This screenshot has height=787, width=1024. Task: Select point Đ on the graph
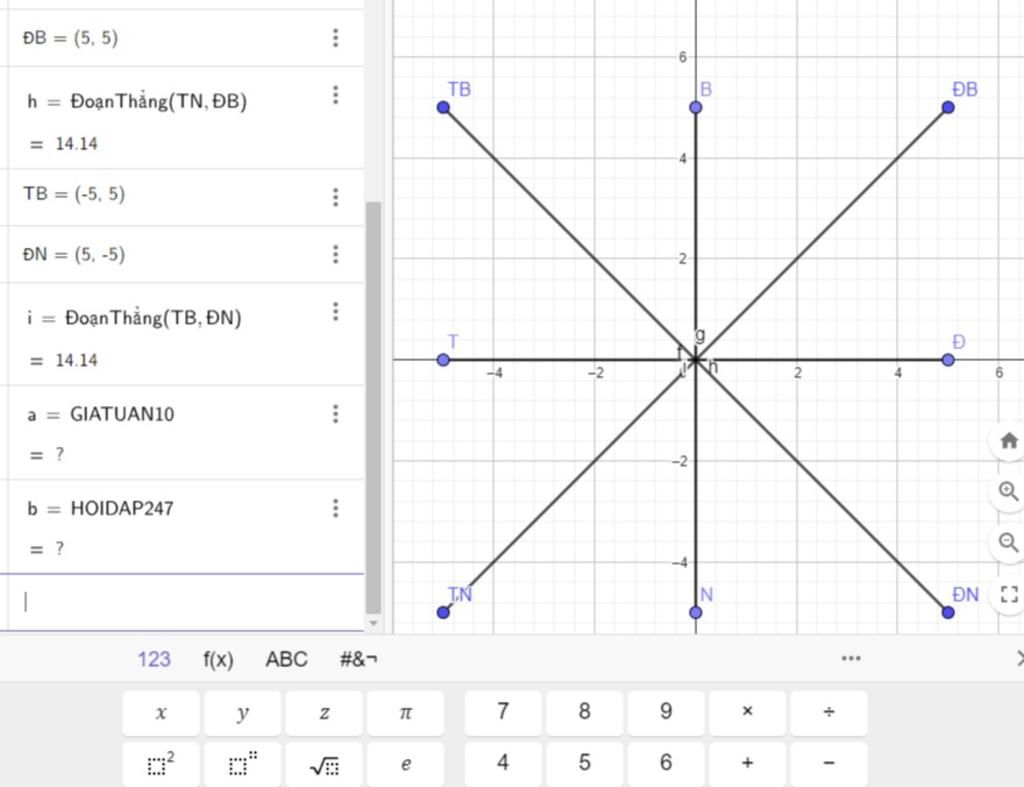[x=948, y=360]
